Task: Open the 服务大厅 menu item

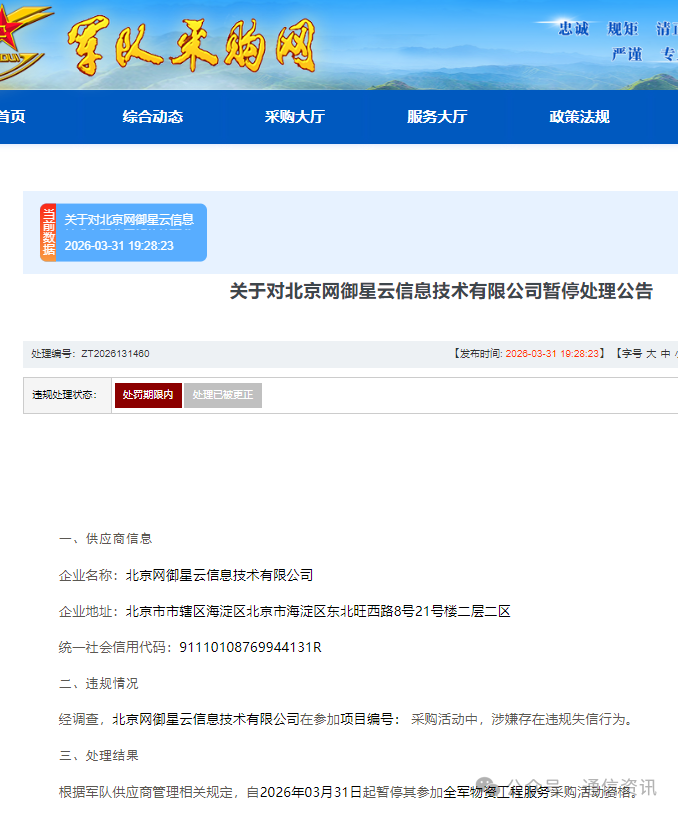Action: point(437,117)
